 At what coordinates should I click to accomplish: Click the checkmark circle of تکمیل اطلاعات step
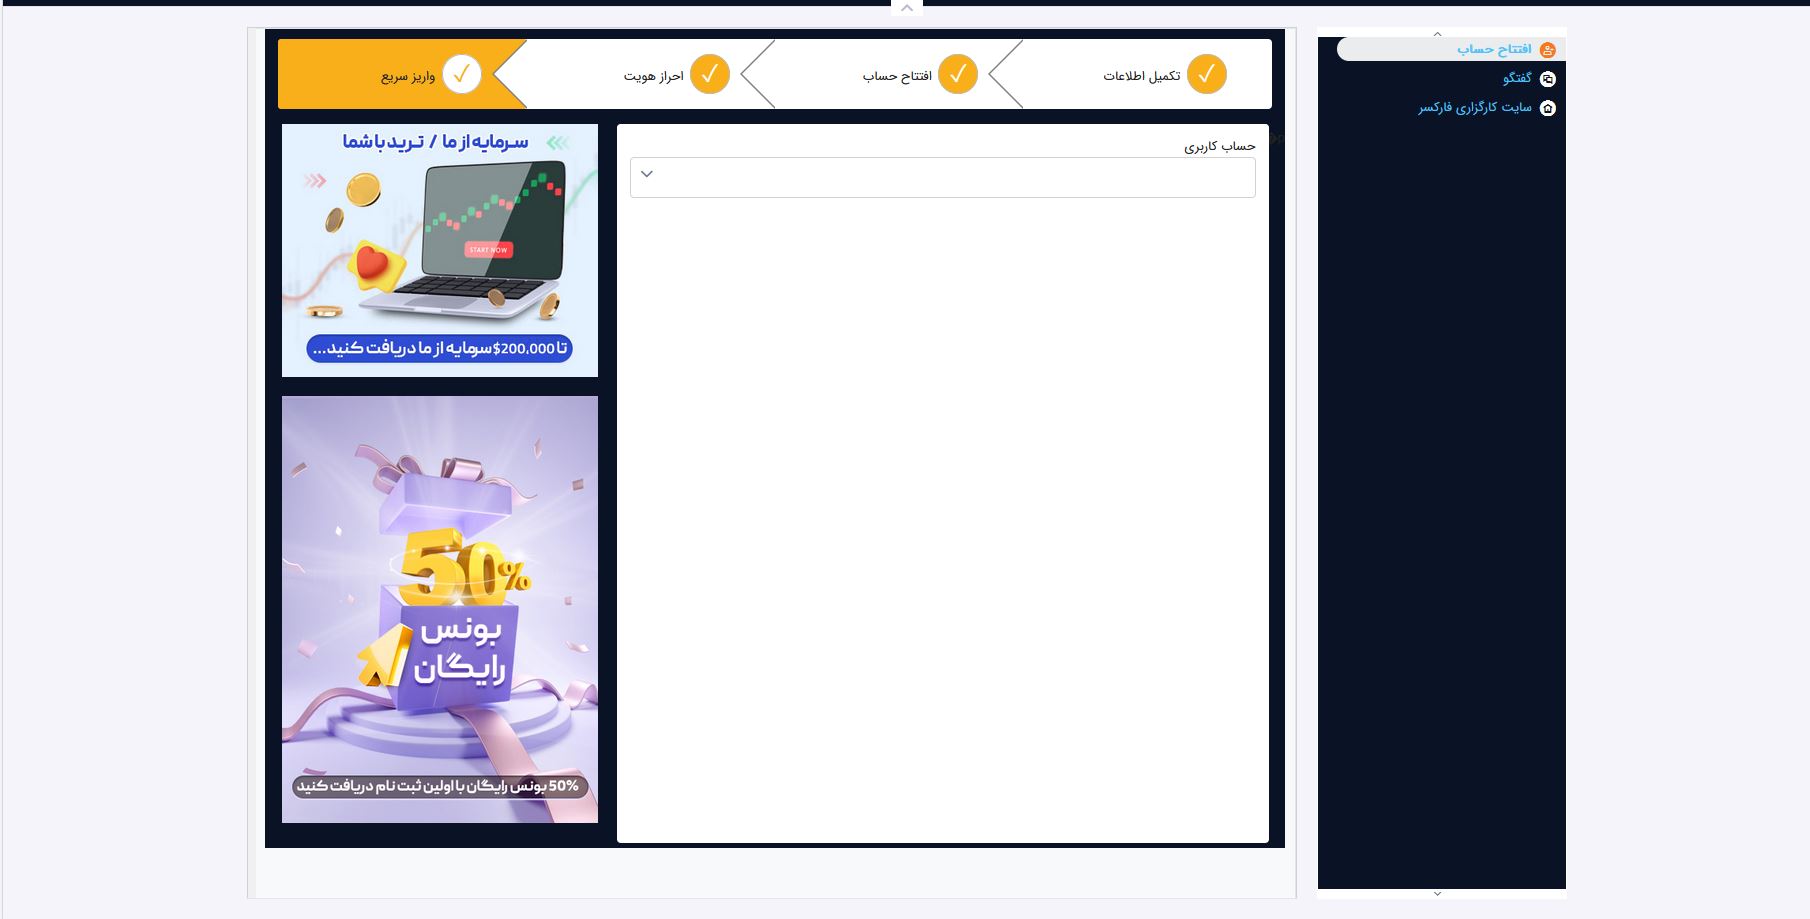click(x=1206, y=75)
